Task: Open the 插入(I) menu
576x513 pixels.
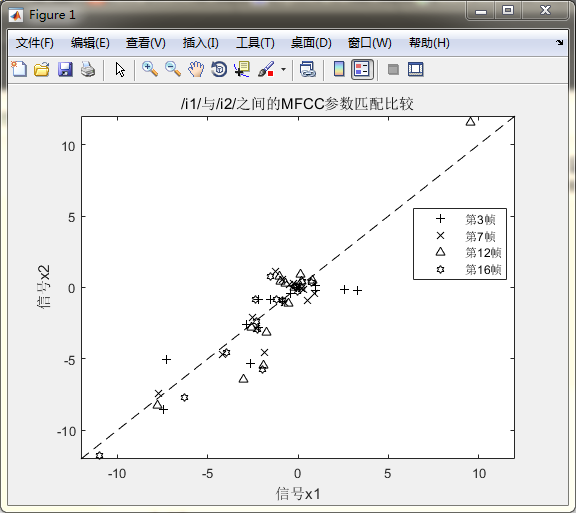Action: point(201,43)
